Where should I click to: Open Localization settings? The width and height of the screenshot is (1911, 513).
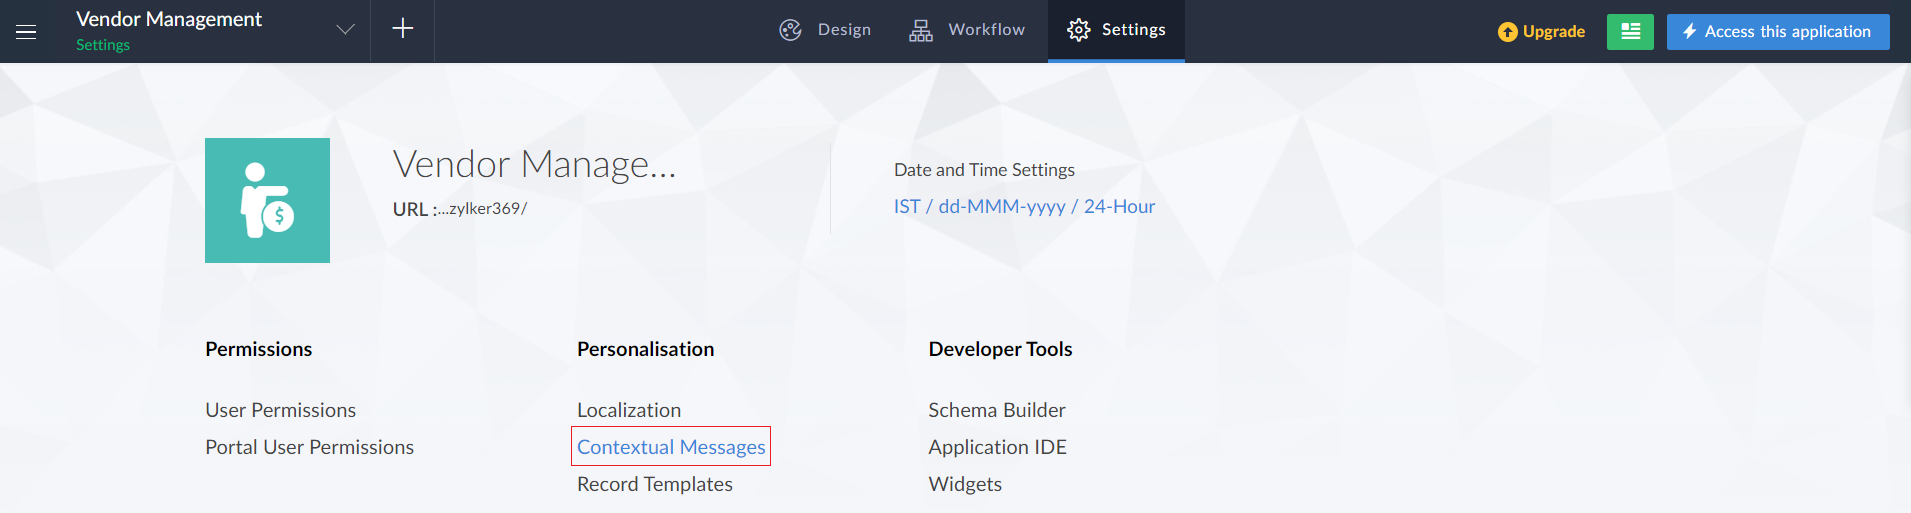pos(629,410)
